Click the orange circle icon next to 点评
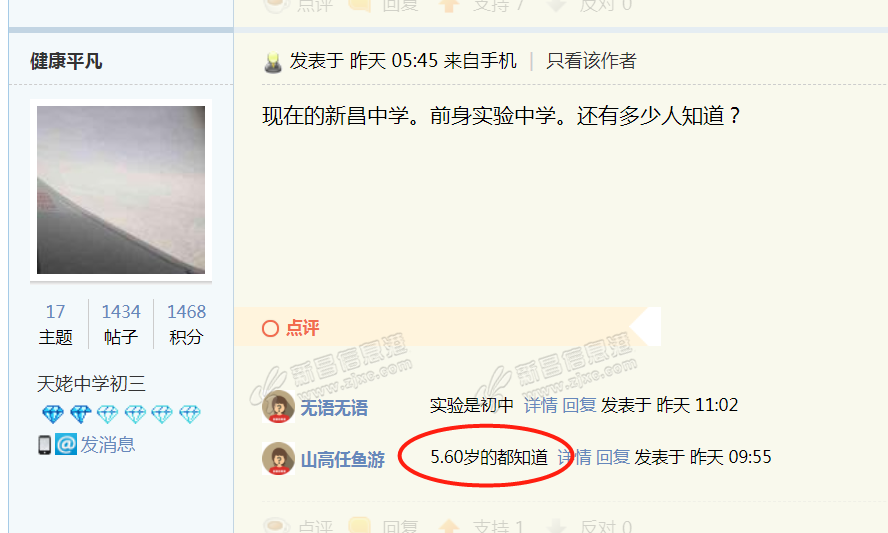Image resolution: width=888 pixels, height=533 pixels. click(271, 329)
